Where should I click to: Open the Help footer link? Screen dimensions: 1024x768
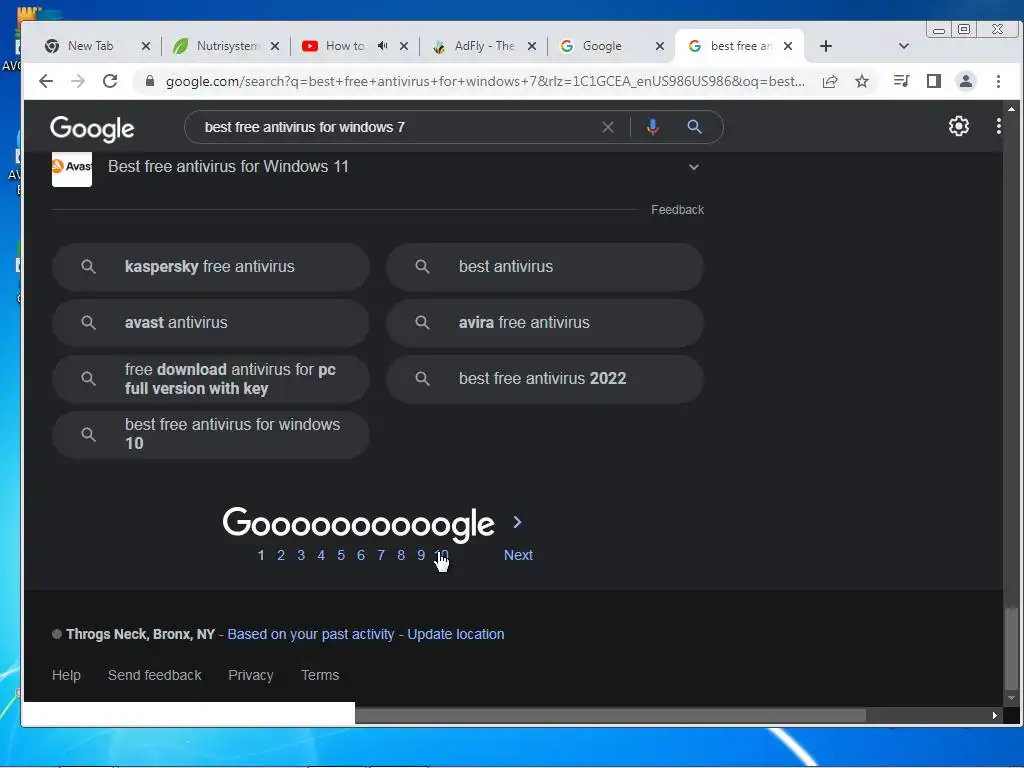66,675
